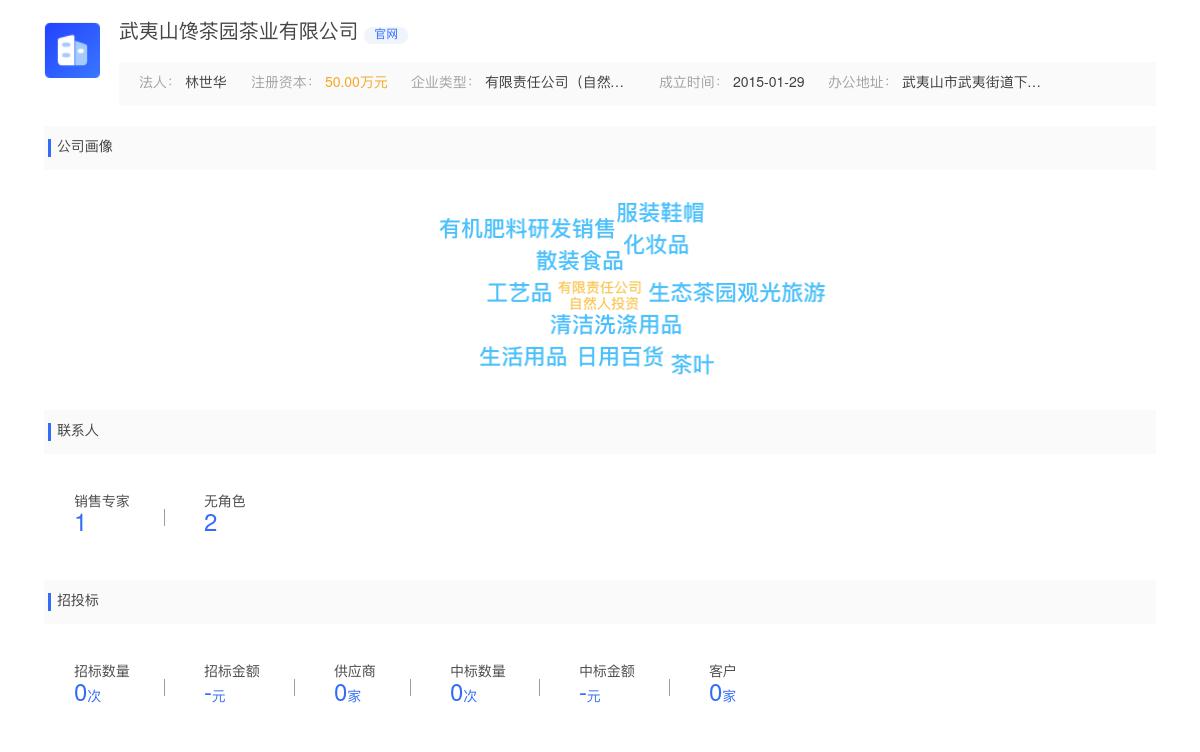
Task: Click truncated office address 武夷山市武夷街道下…
Action: pyautogui.click(x=971, y=83)
